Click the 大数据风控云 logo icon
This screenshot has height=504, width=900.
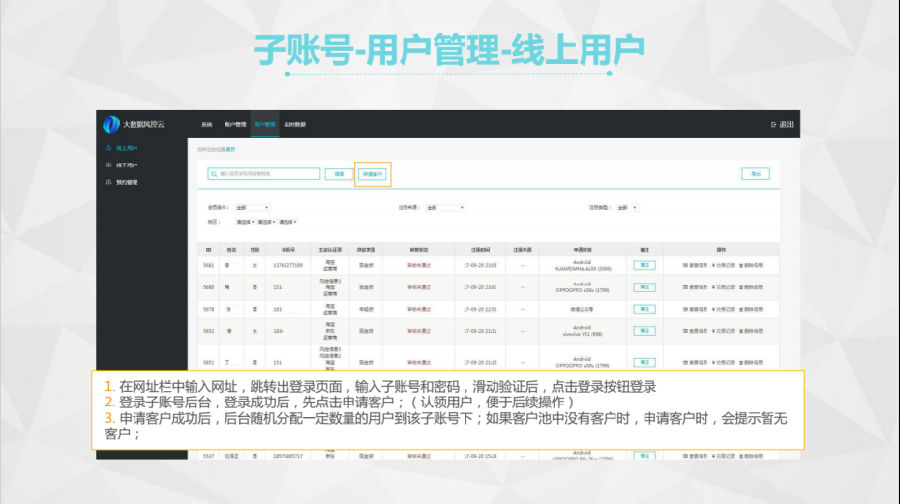point(112,124)
